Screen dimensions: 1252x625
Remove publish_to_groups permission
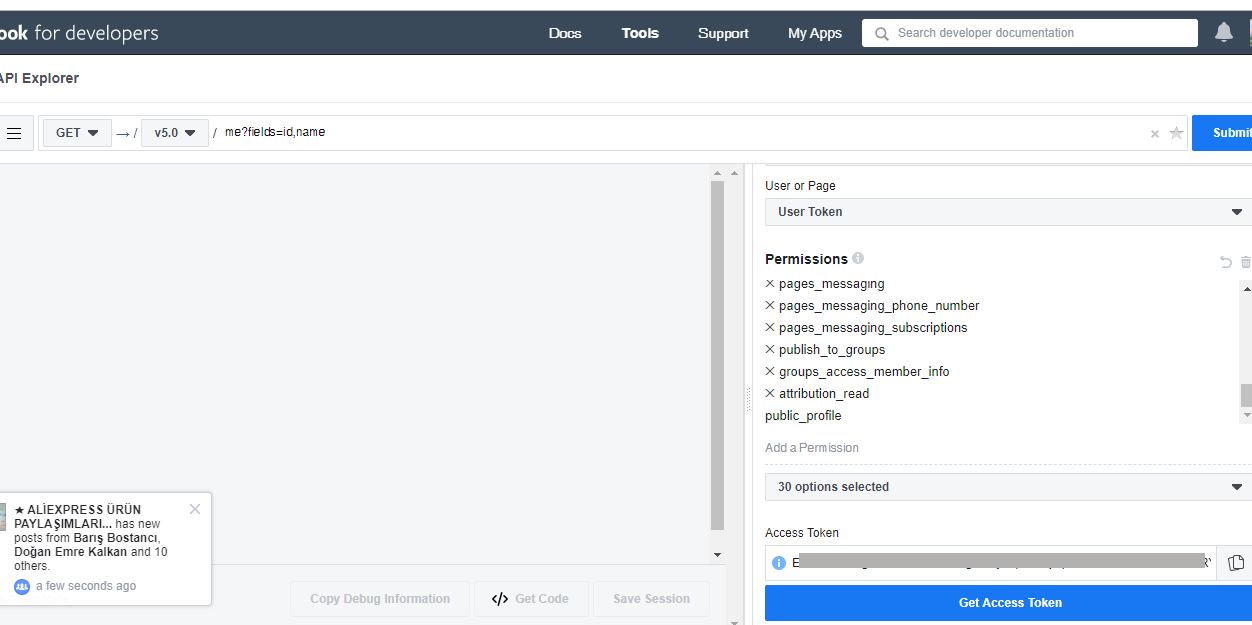tap(770, 350)
